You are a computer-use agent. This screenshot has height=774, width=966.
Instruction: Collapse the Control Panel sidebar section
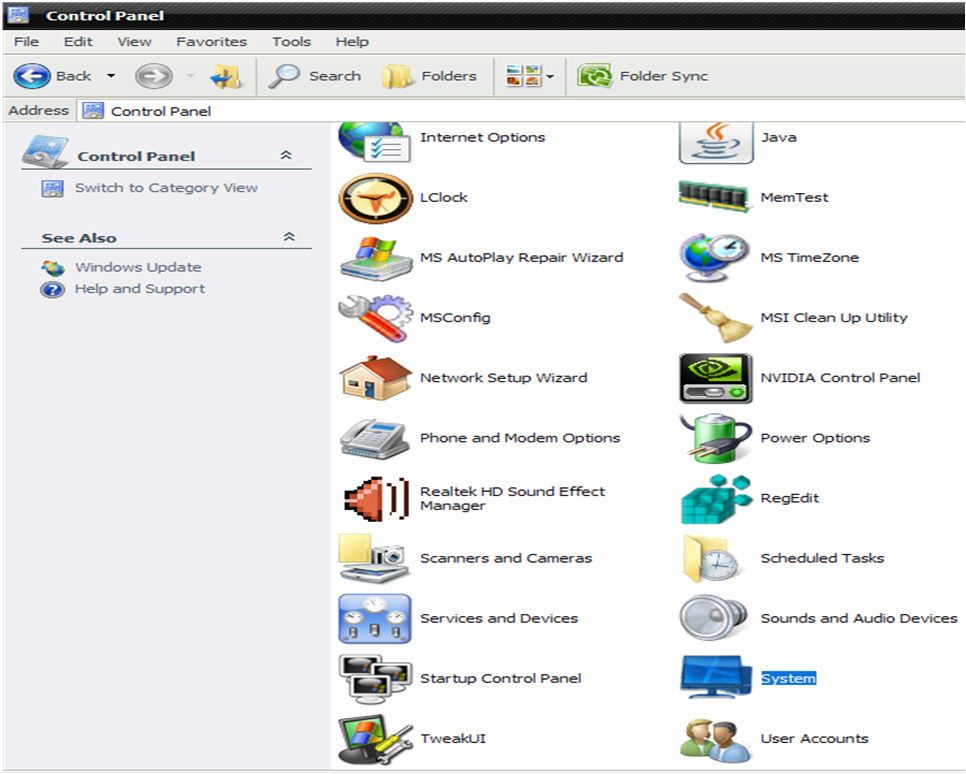pyautogui.click(x=286, y=155)
